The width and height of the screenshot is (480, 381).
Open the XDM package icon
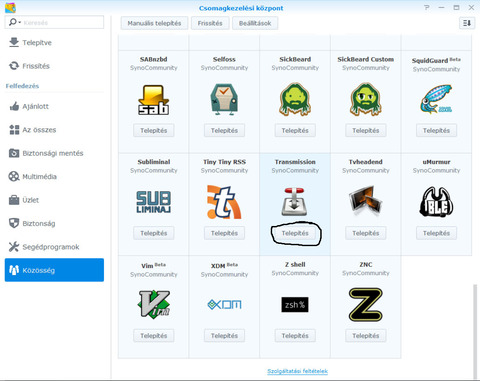point(224,304)
